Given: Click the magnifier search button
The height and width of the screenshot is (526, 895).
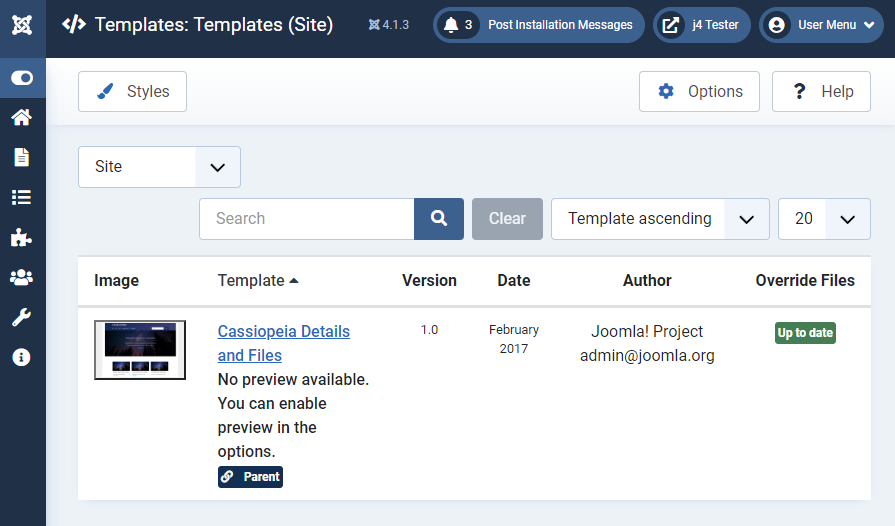Looking at the screenshot, I should [439, 219].
